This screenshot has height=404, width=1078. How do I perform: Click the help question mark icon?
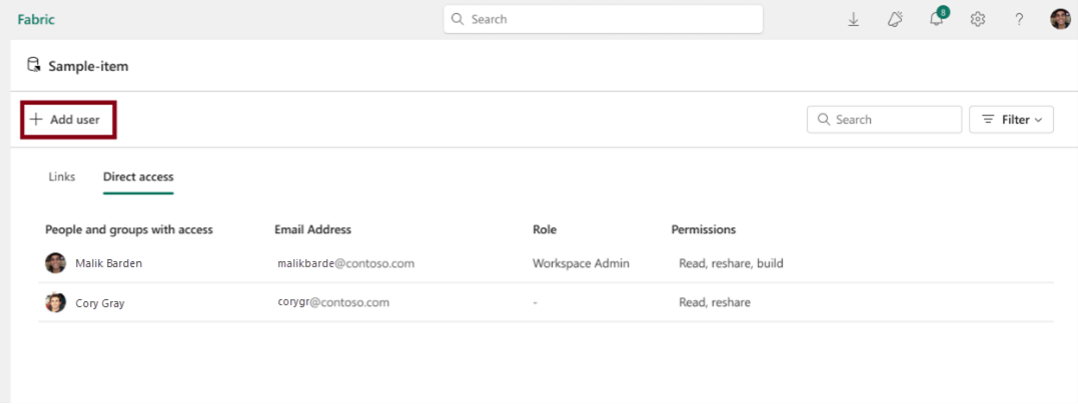tap(1019, 19)
